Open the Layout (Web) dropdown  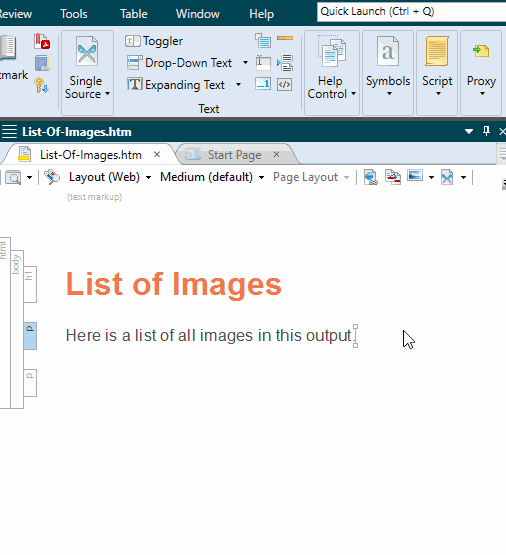pos(110,177)
